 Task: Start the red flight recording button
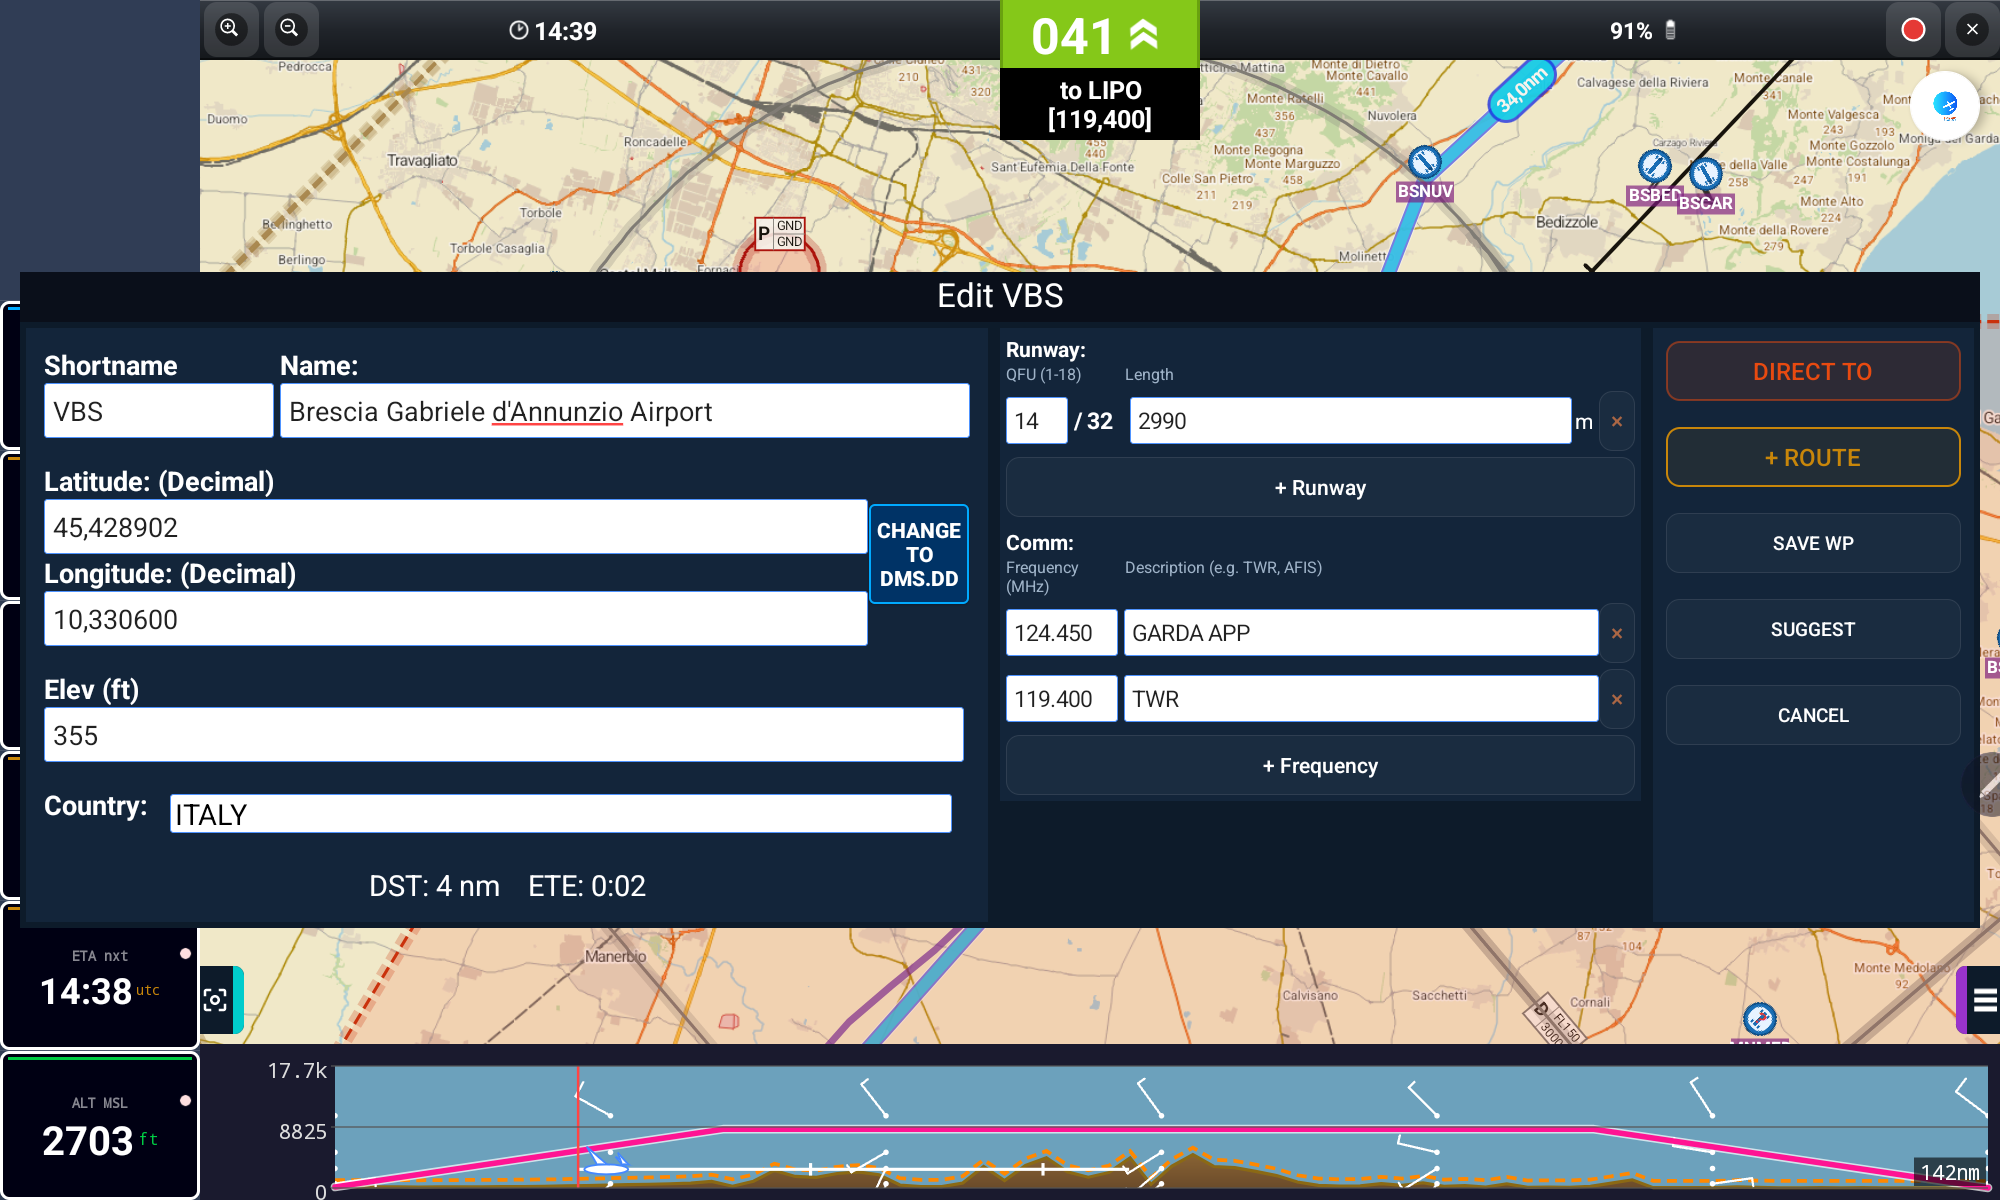click(1912, 30)
